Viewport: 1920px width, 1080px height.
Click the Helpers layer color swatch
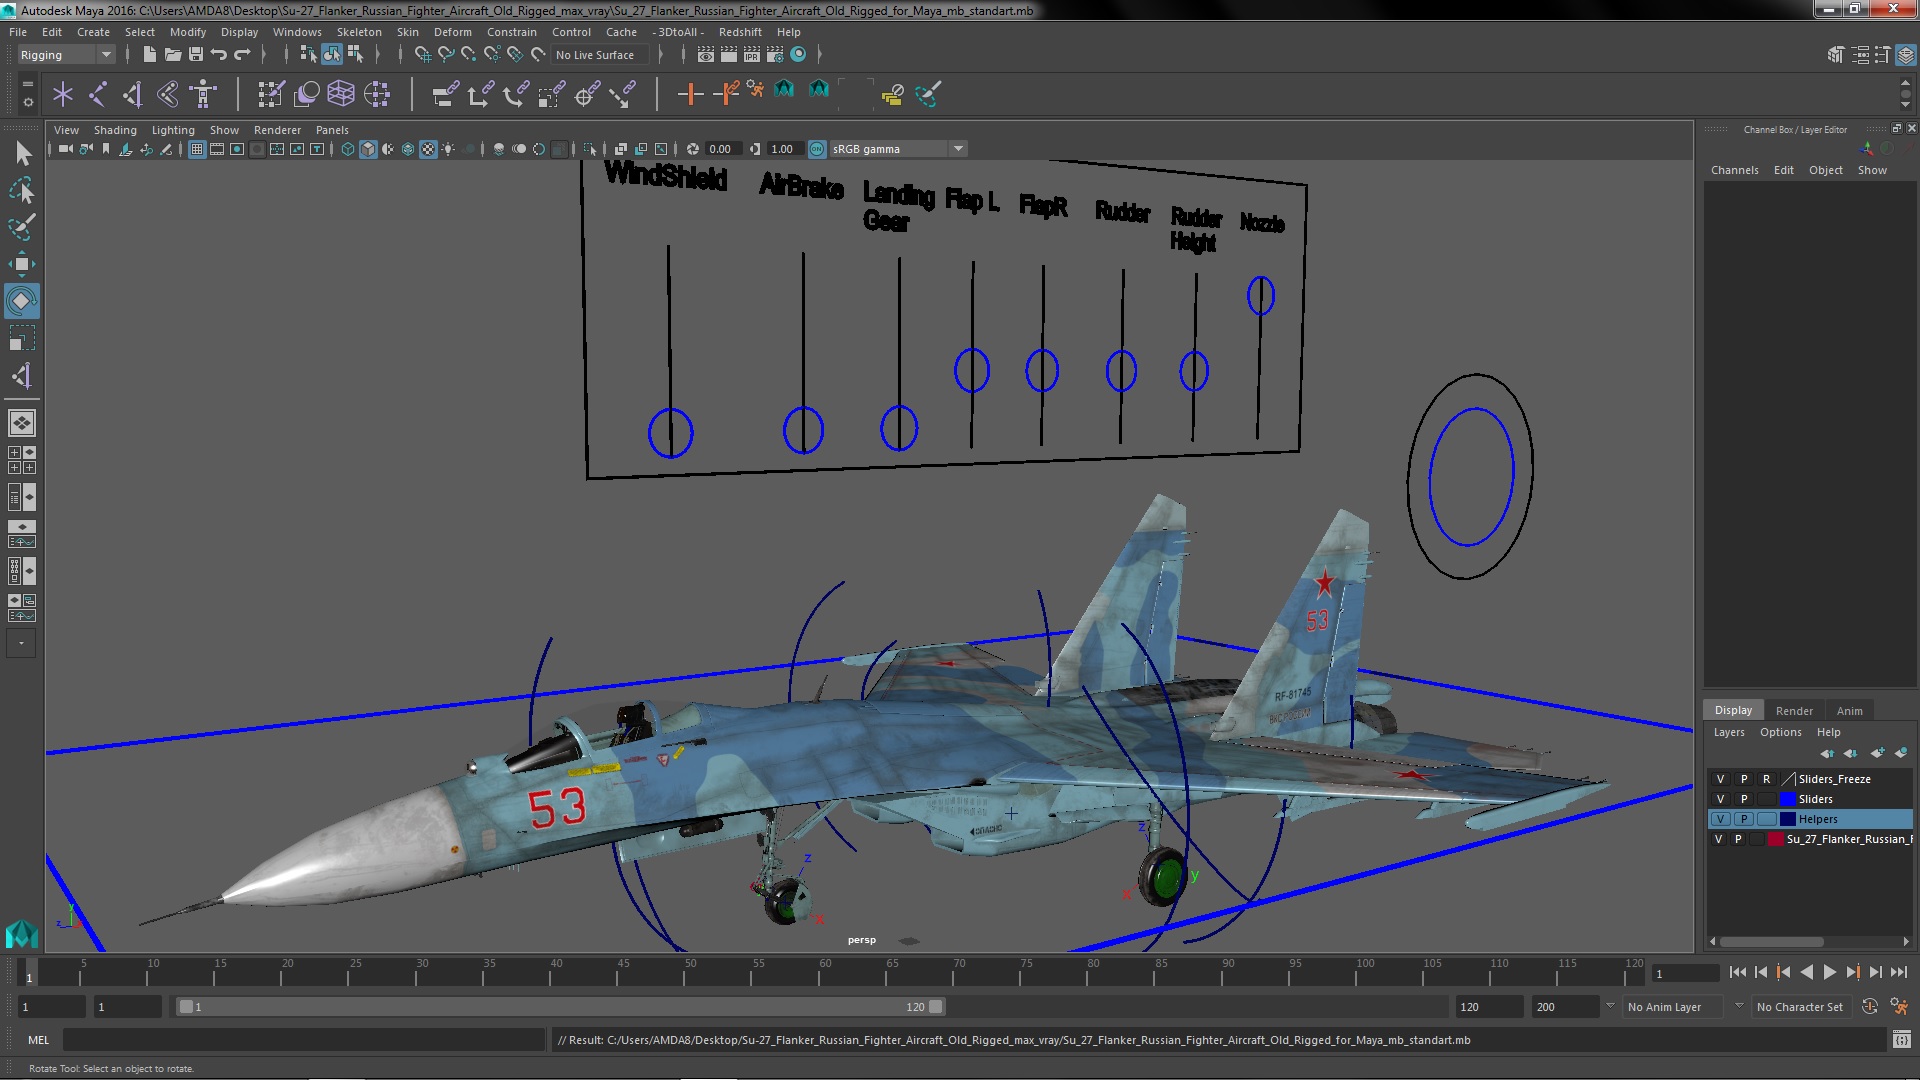coord(1787,819)
